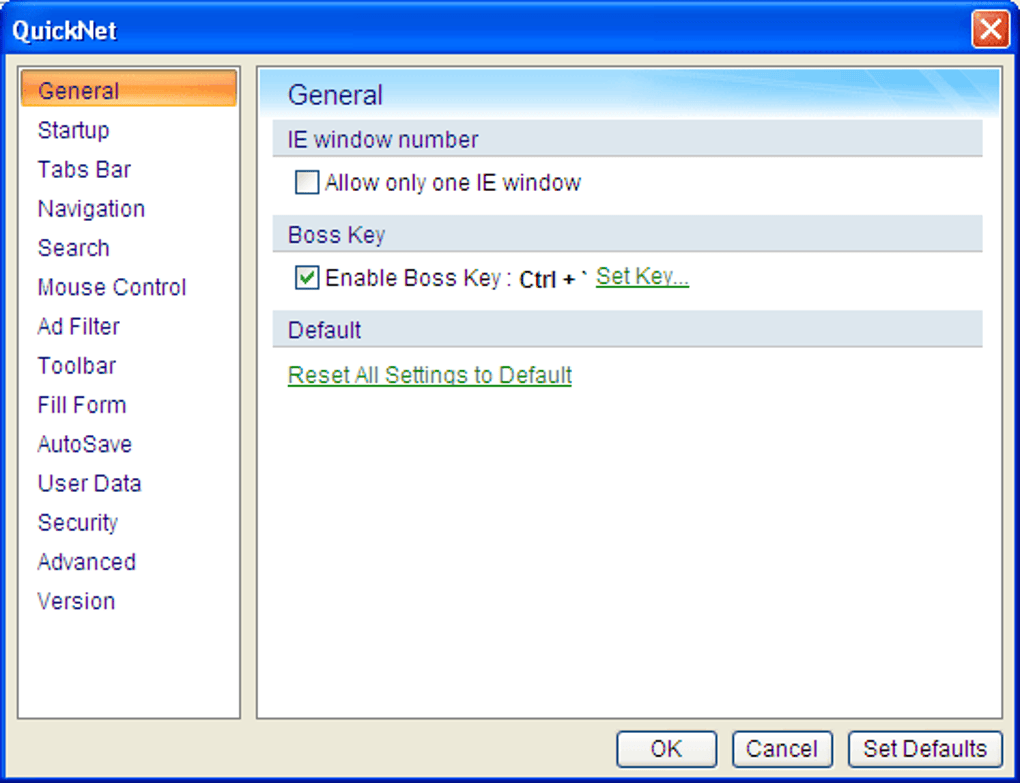Viewport: 1020px width, 783px height.
Task: Enable Allow only one IE window
Action: pyautogui.click(x=307, y=183)
